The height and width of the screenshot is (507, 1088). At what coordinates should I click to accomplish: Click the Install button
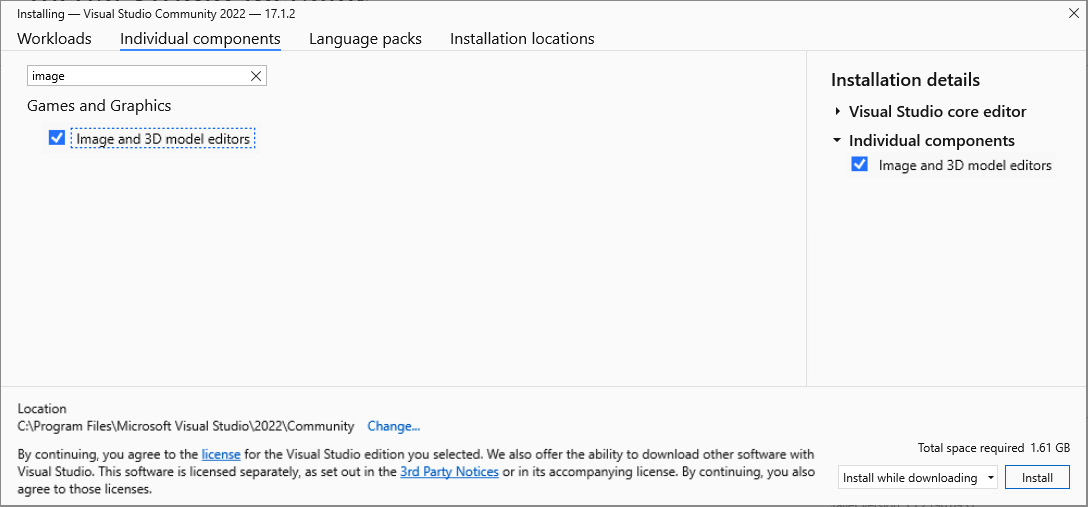point(1037,478)
